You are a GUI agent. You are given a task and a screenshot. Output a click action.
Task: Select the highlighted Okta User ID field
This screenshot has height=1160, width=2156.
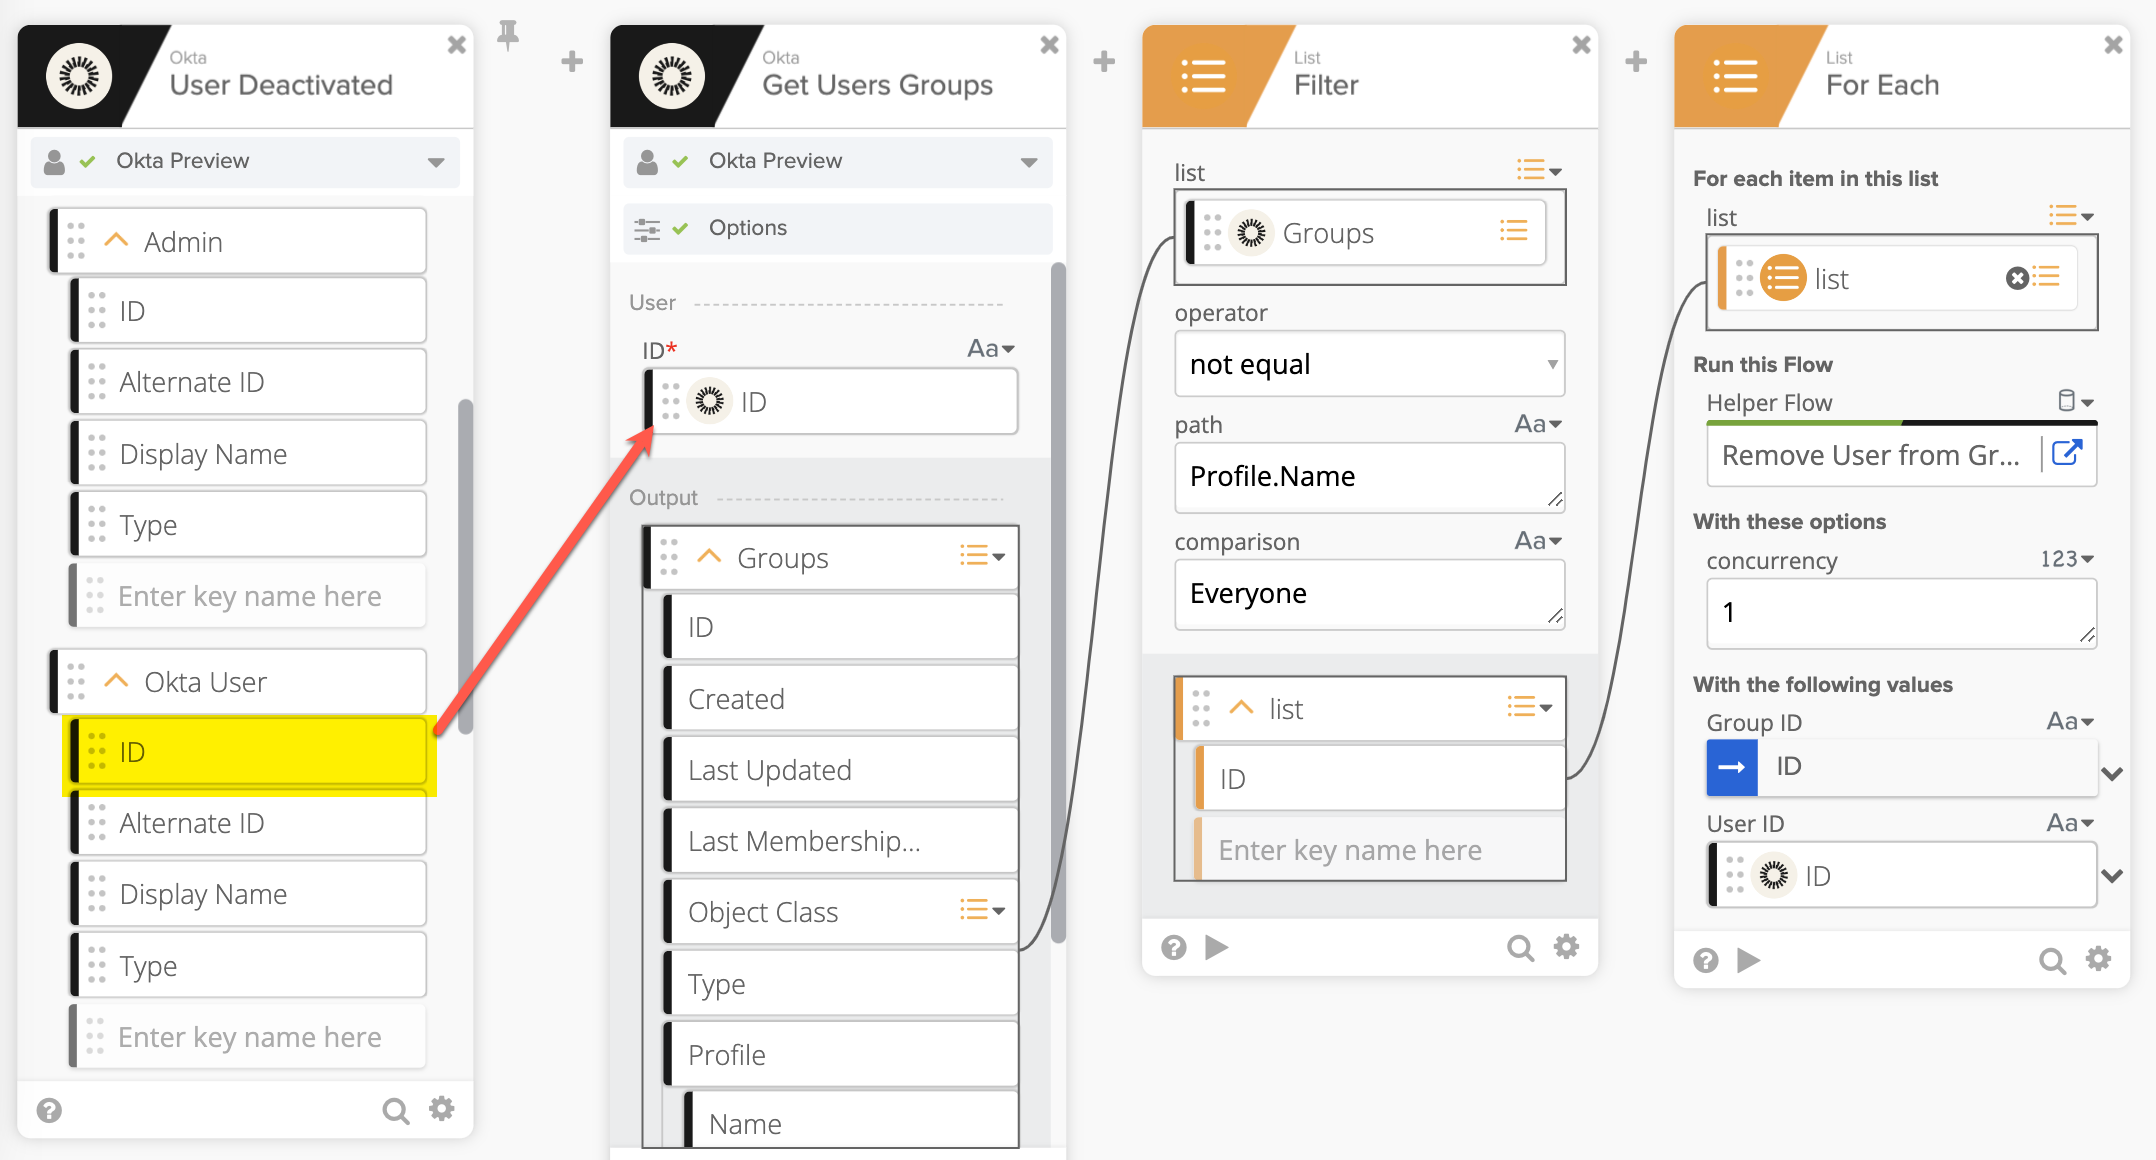[x=249, y=752]
